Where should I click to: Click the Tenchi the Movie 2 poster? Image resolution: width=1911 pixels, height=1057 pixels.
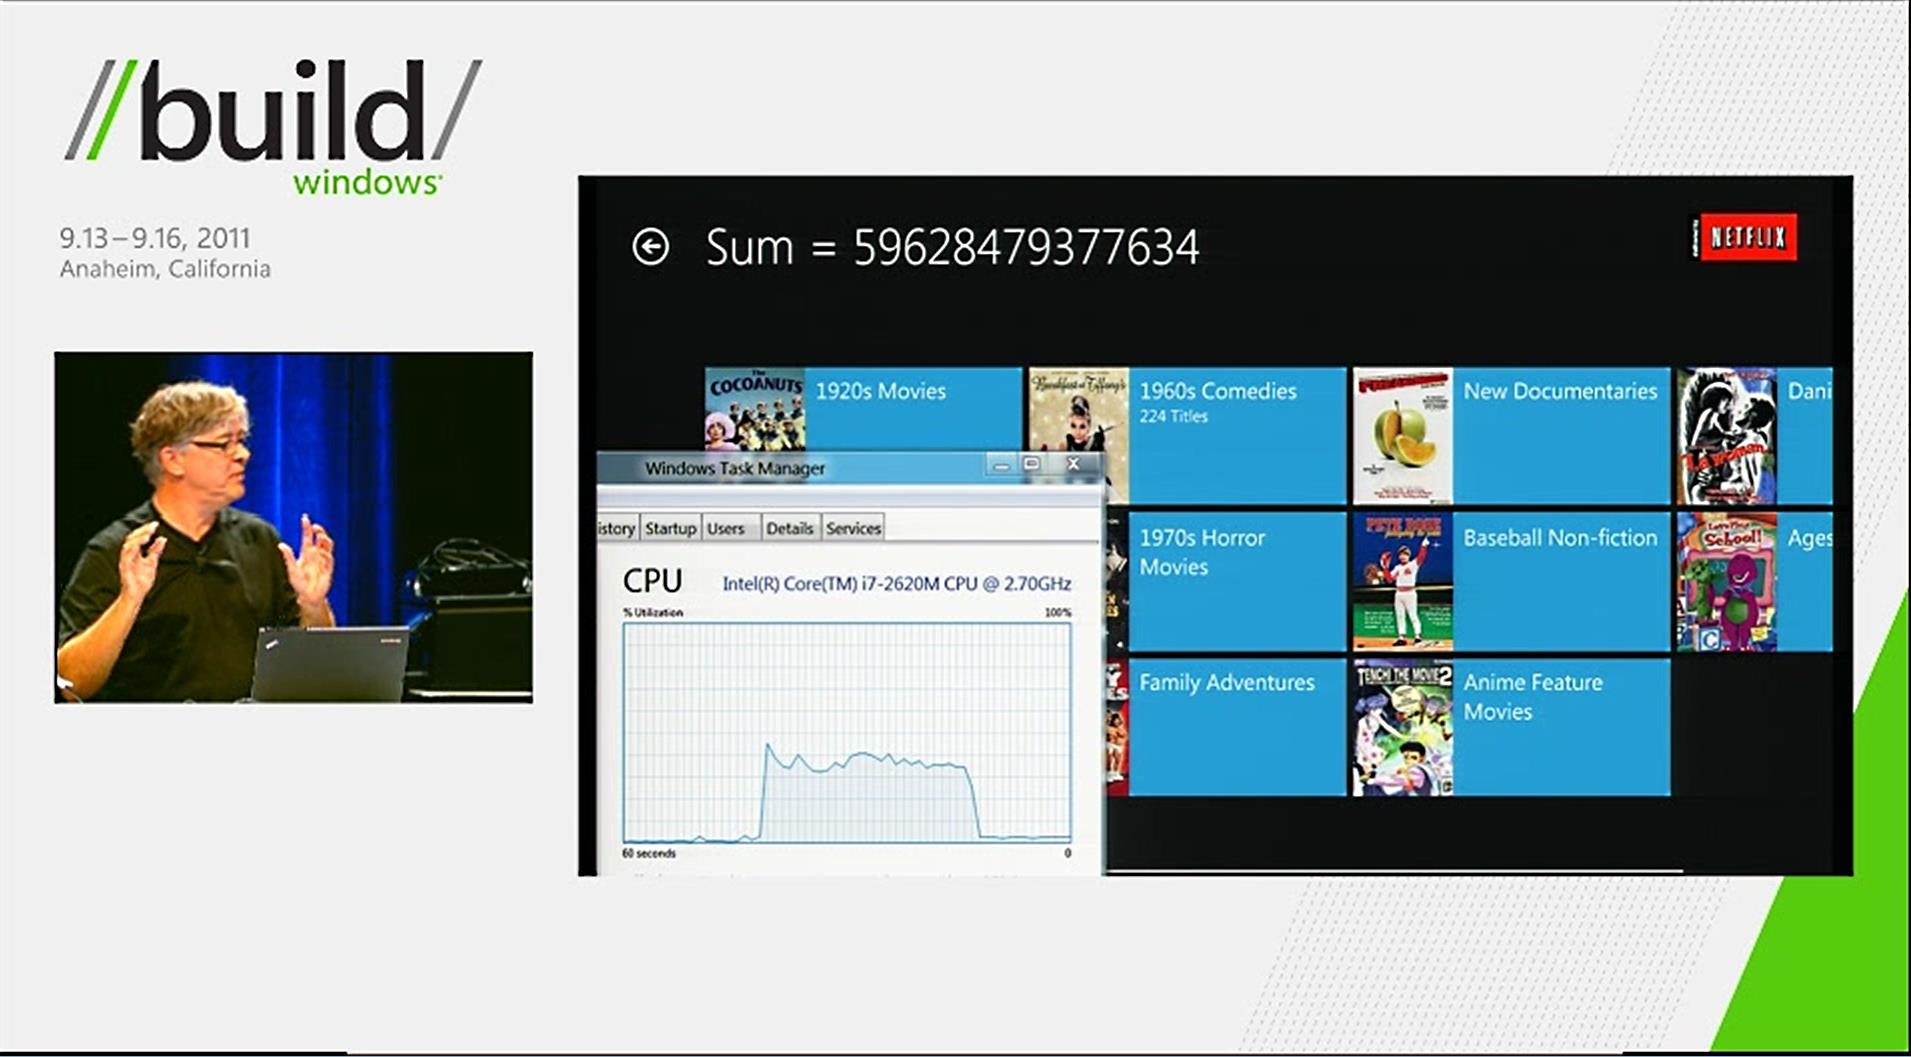(x=1403, y=727)
